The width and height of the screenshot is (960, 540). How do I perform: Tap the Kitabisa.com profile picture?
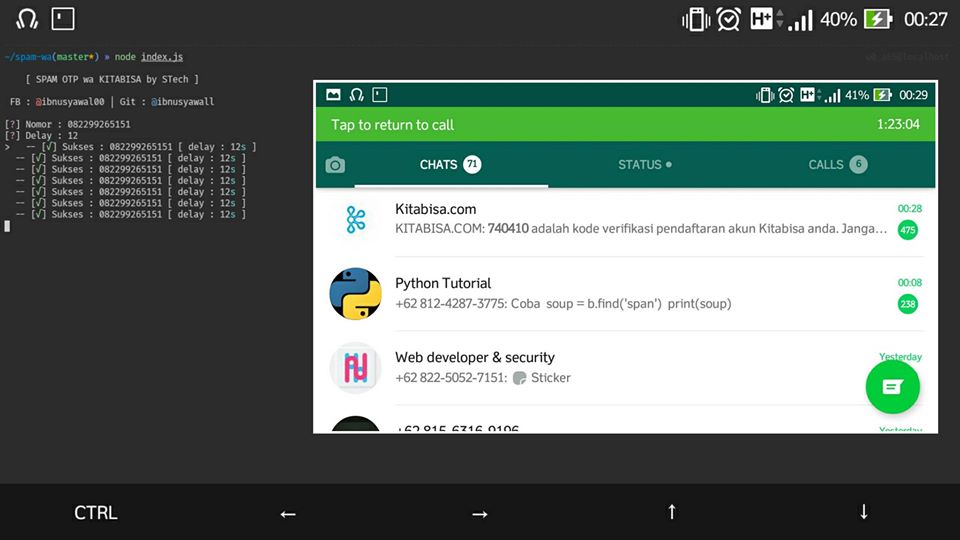tap(356, 220)
